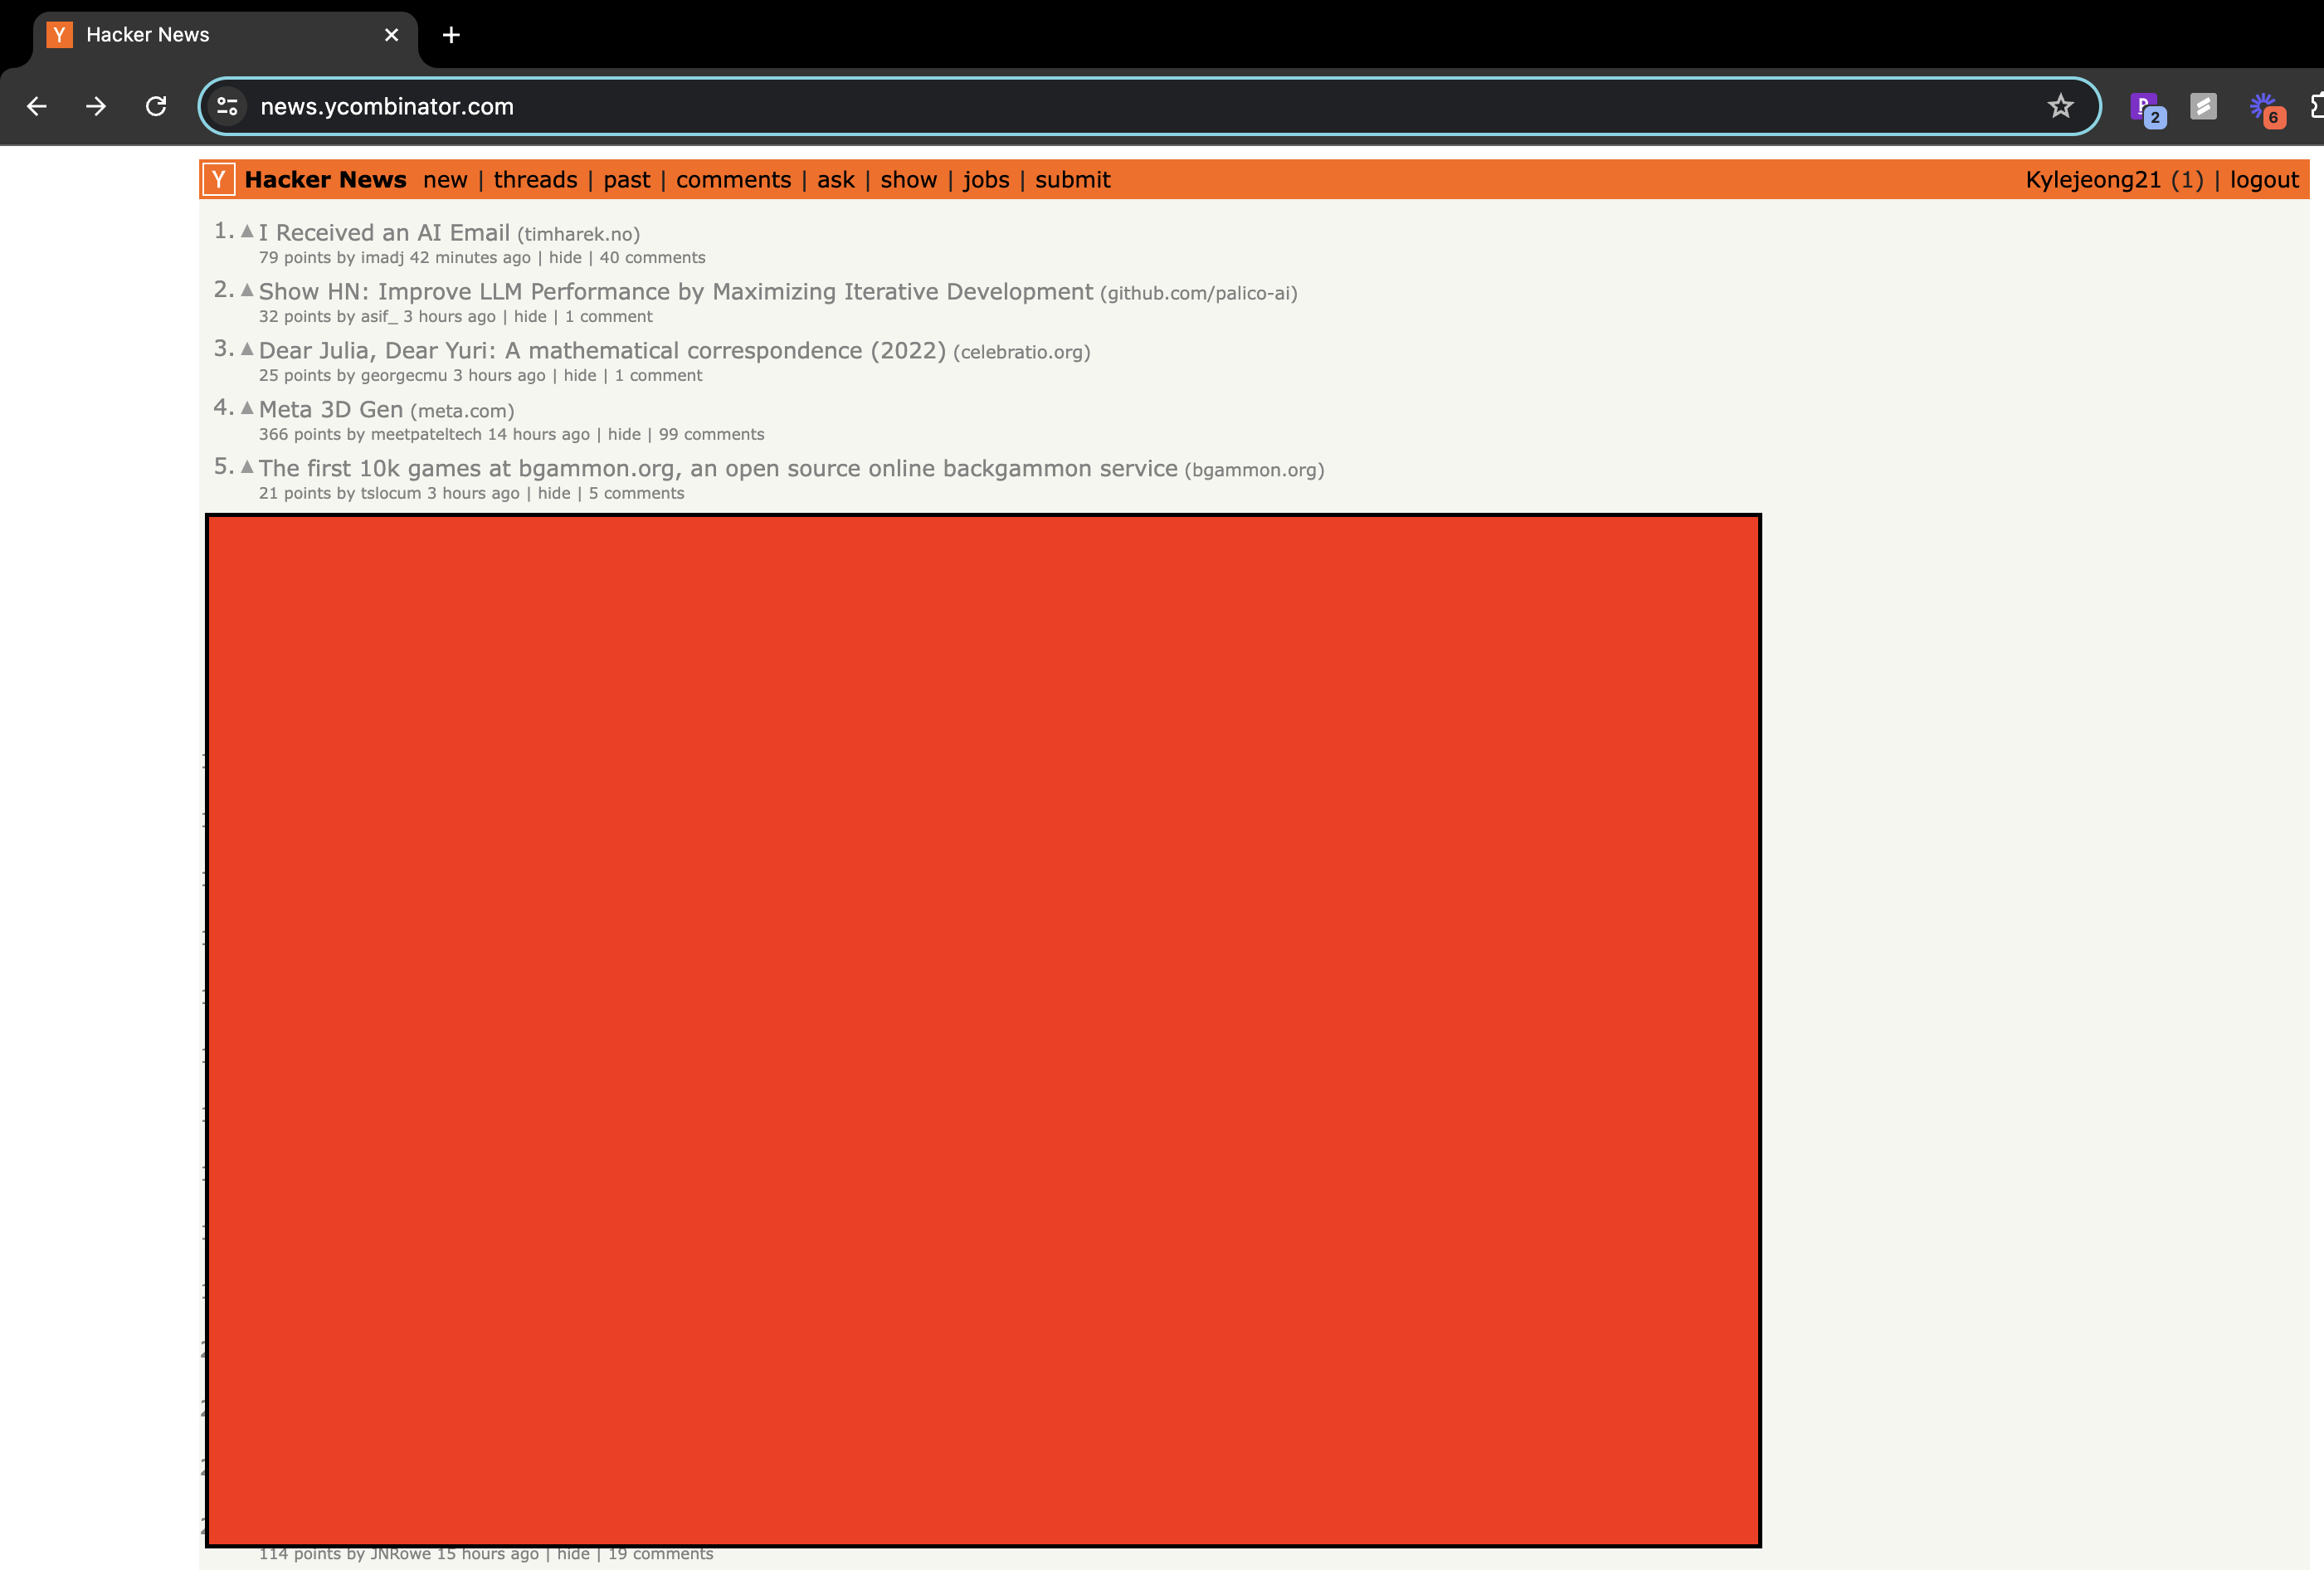Open the site information icon in address bar

click(228, 106)
